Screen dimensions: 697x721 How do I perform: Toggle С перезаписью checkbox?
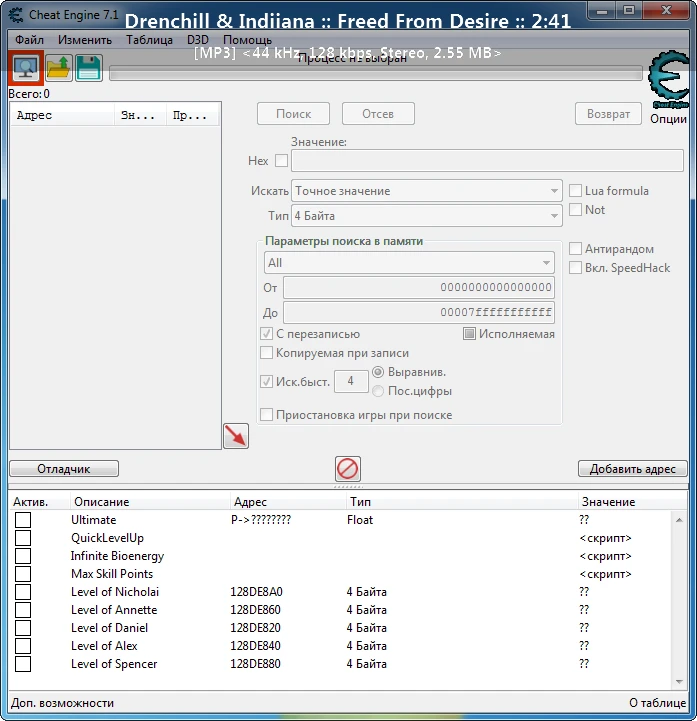[x=267, y=334]
